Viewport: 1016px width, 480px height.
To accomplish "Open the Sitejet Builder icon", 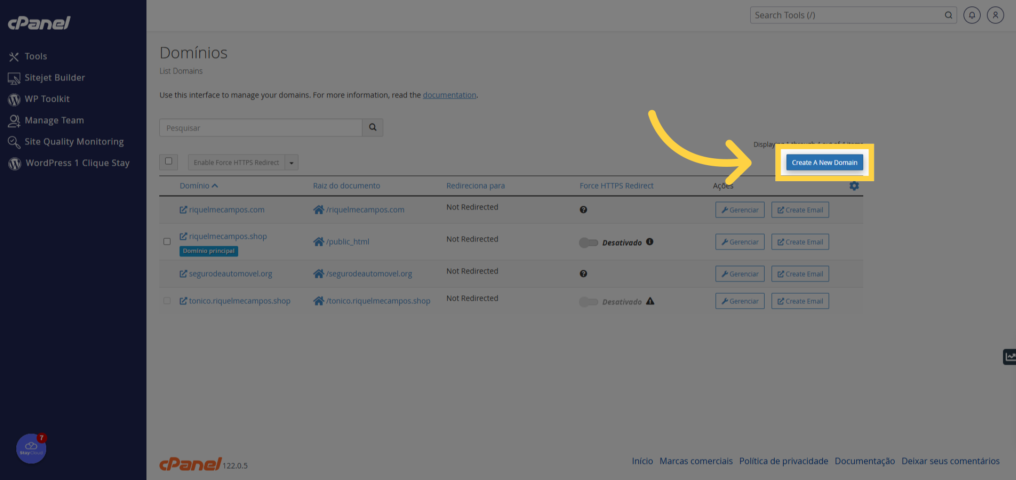I will (14, 78).
